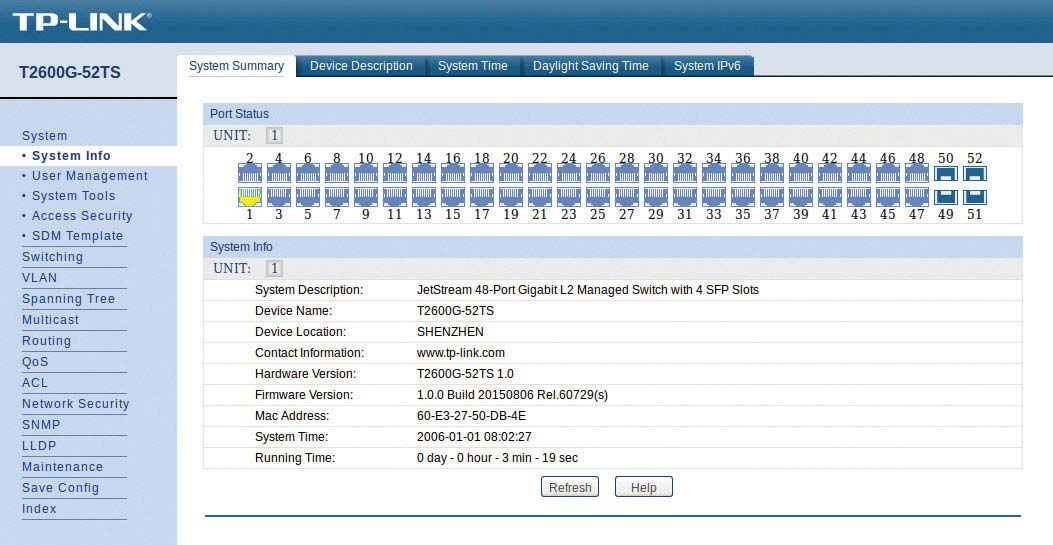Select port 12 icon
1053x545 pixels.
(394, 174)
